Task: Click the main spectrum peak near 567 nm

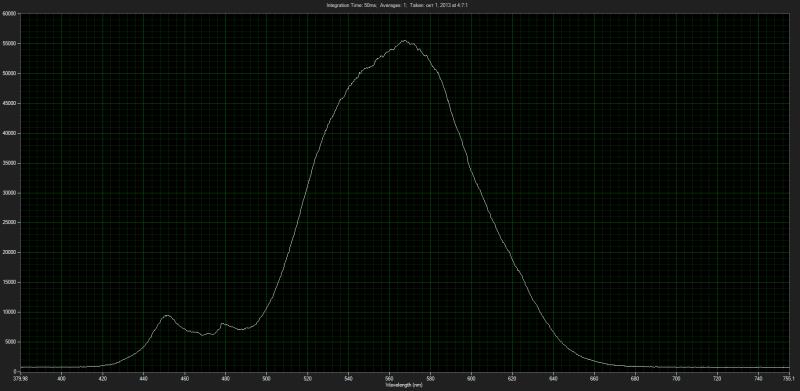Action: (405, 41)
